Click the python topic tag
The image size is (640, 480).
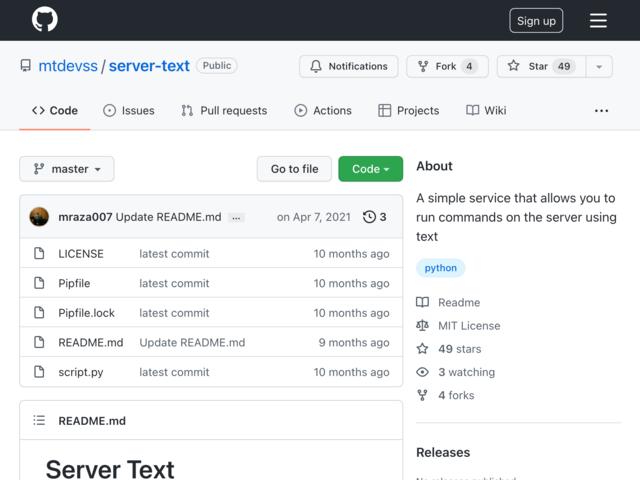tap(440, 268)
